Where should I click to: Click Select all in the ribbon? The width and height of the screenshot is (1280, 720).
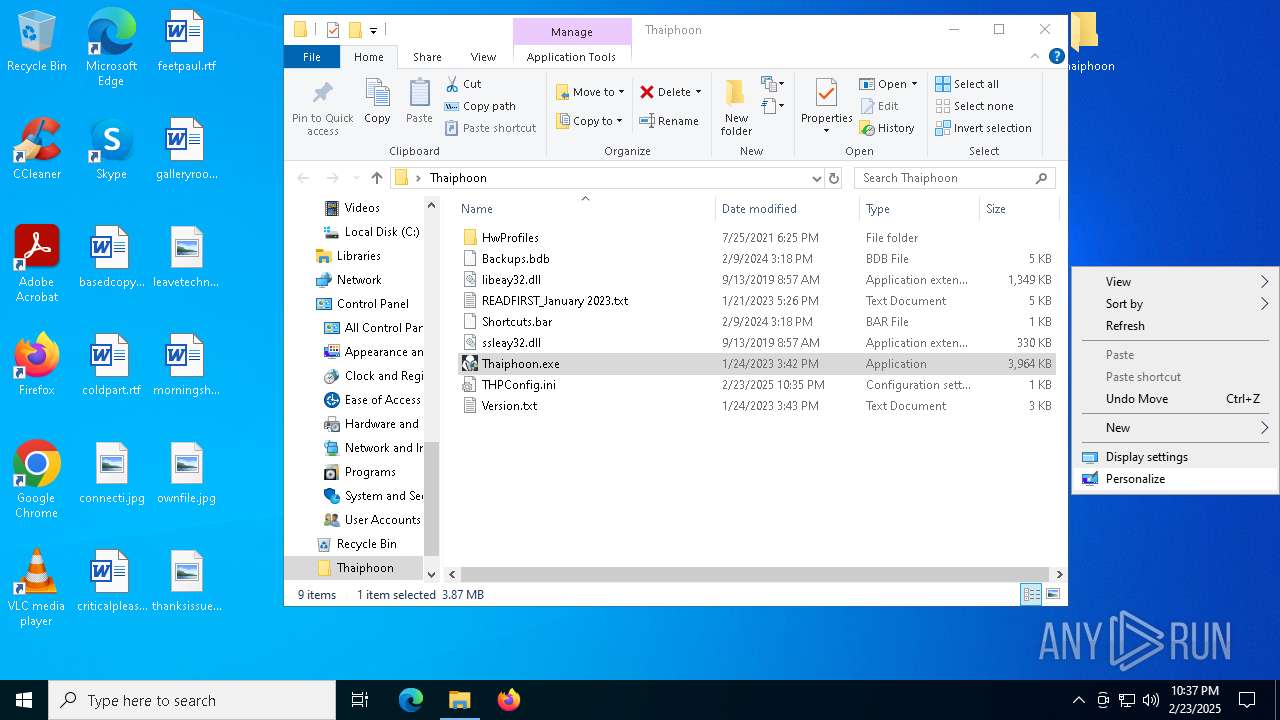967,84
